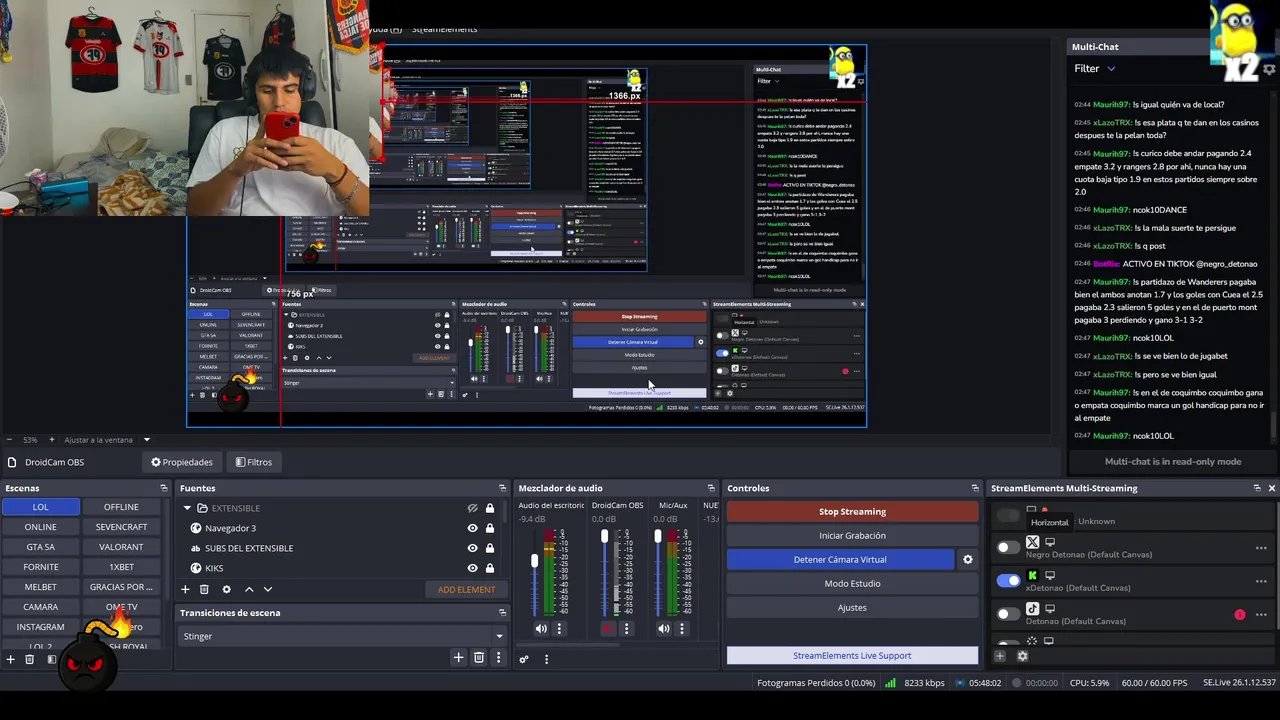
Task: Open Negro Detonao options three dots
Action: click(x=1261, y=548)
